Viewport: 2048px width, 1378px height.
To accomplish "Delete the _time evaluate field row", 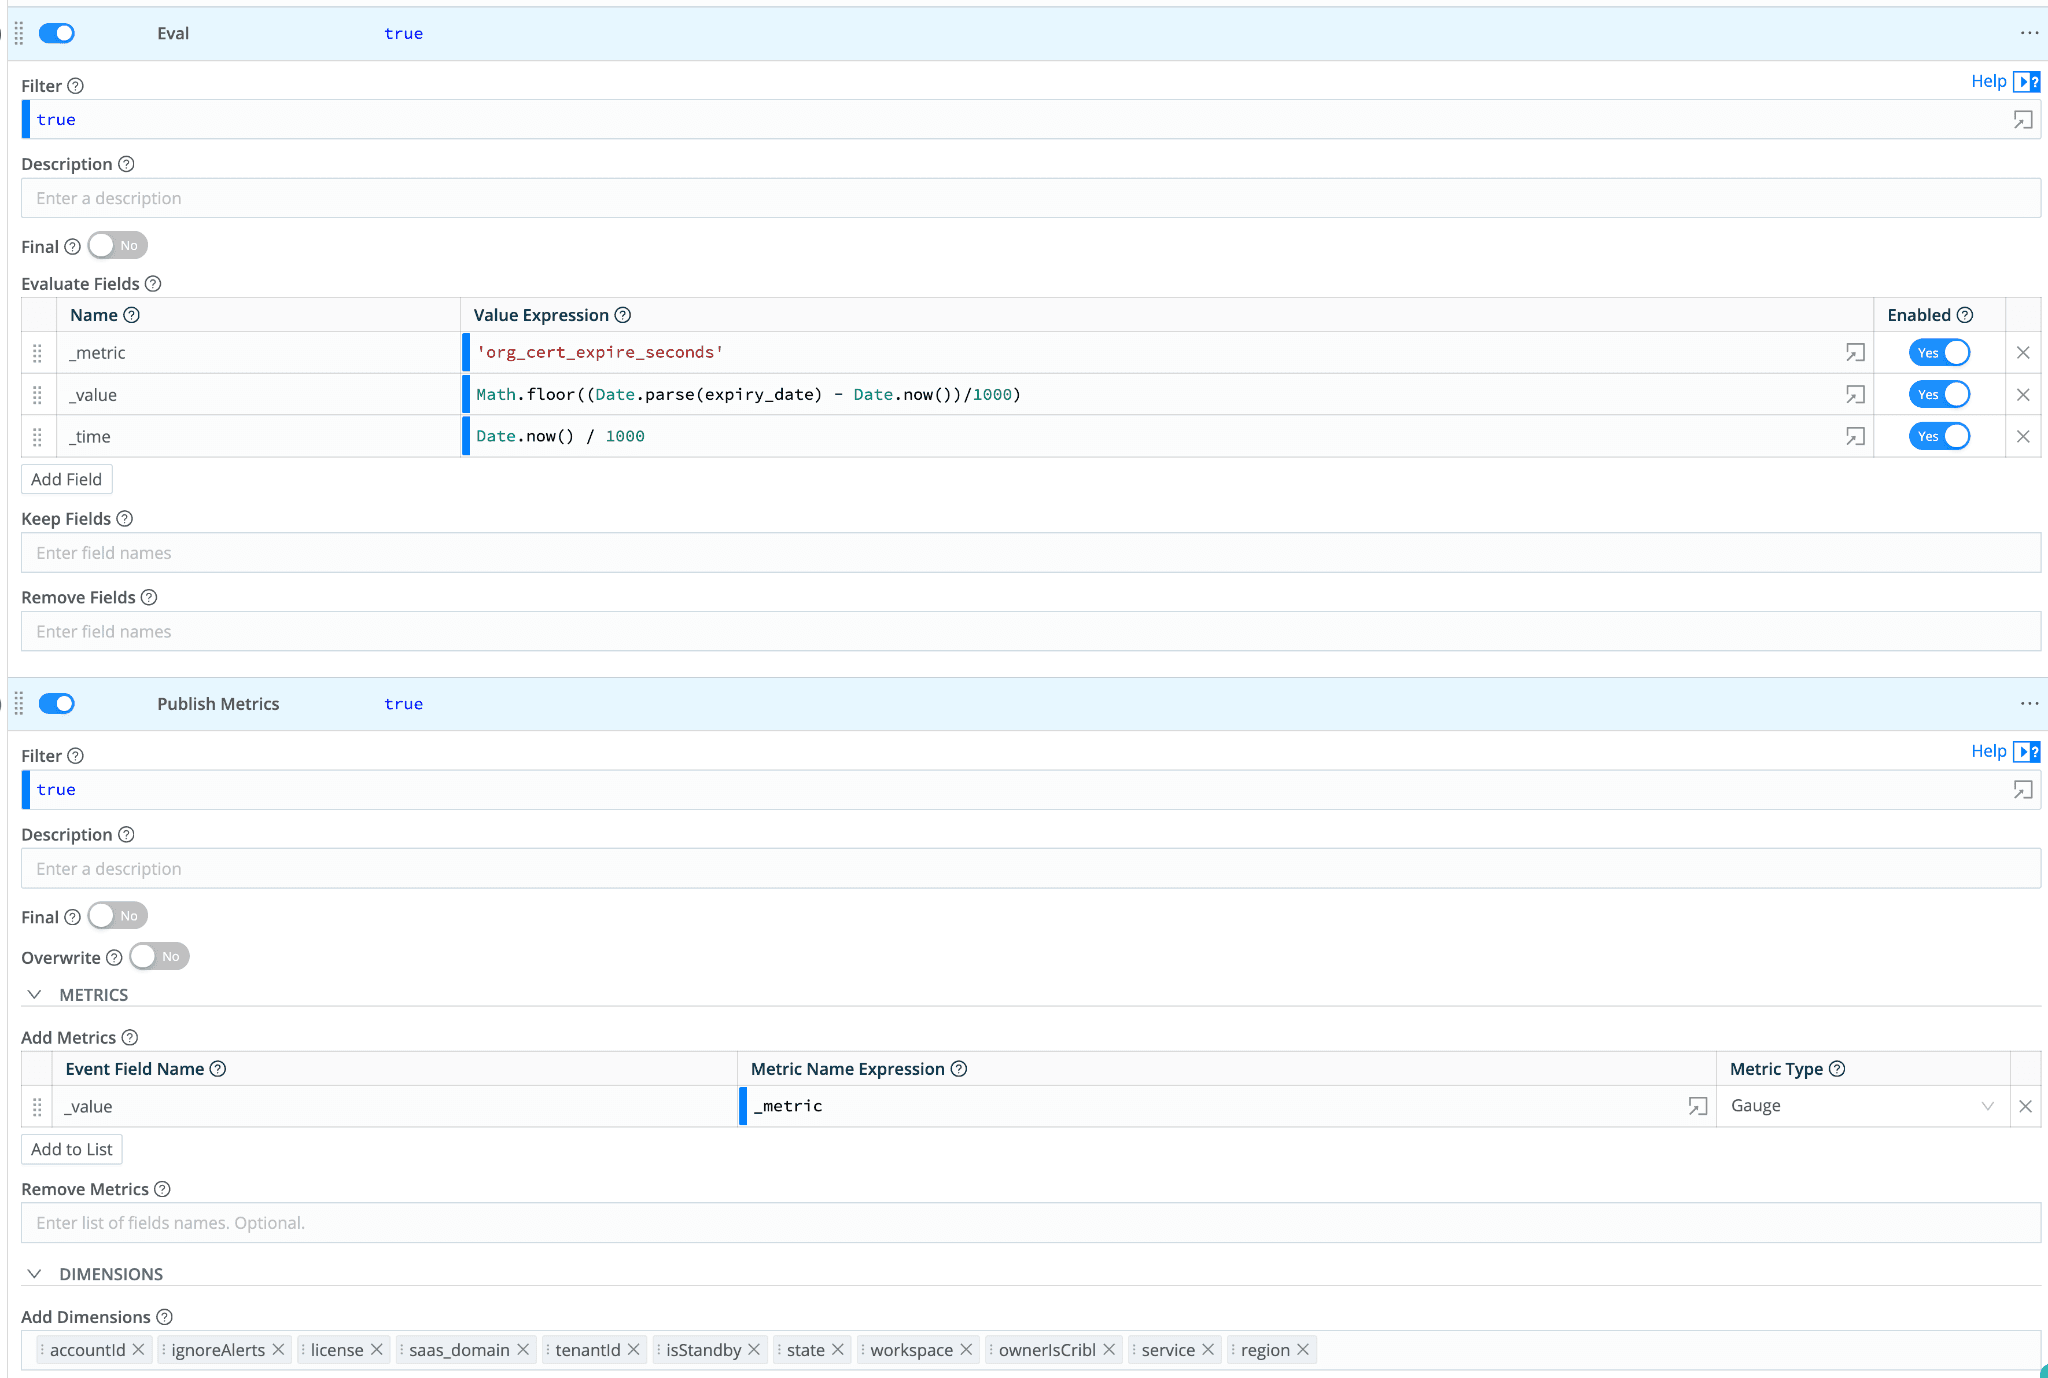I will point(2023,437).
